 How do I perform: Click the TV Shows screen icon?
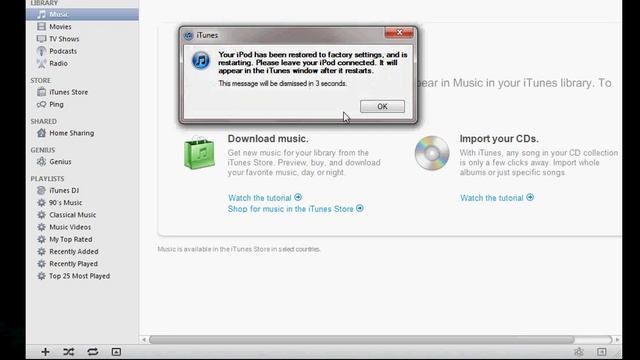pyautogui.click(x=41, y=39)
